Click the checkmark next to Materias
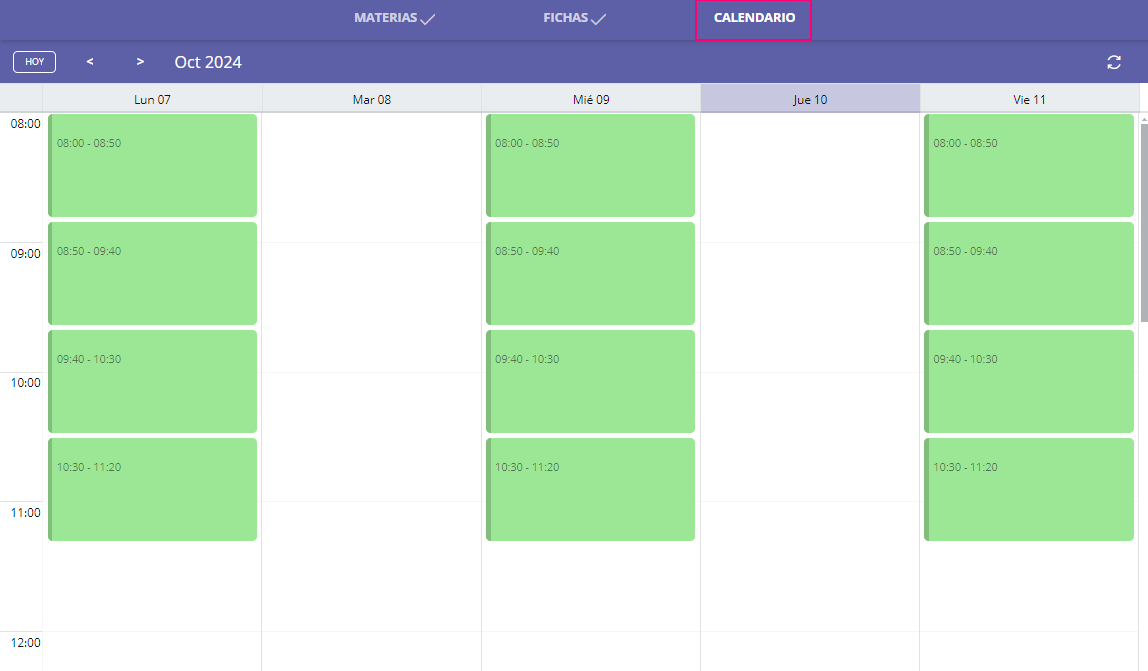The image size is (1148, 671). [428, 19]
